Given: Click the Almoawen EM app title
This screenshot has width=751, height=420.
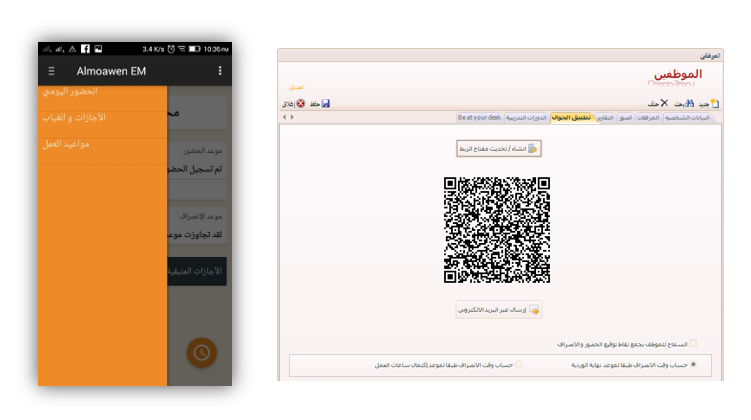Looking at the screenshot, I should (x=111, y=71).
